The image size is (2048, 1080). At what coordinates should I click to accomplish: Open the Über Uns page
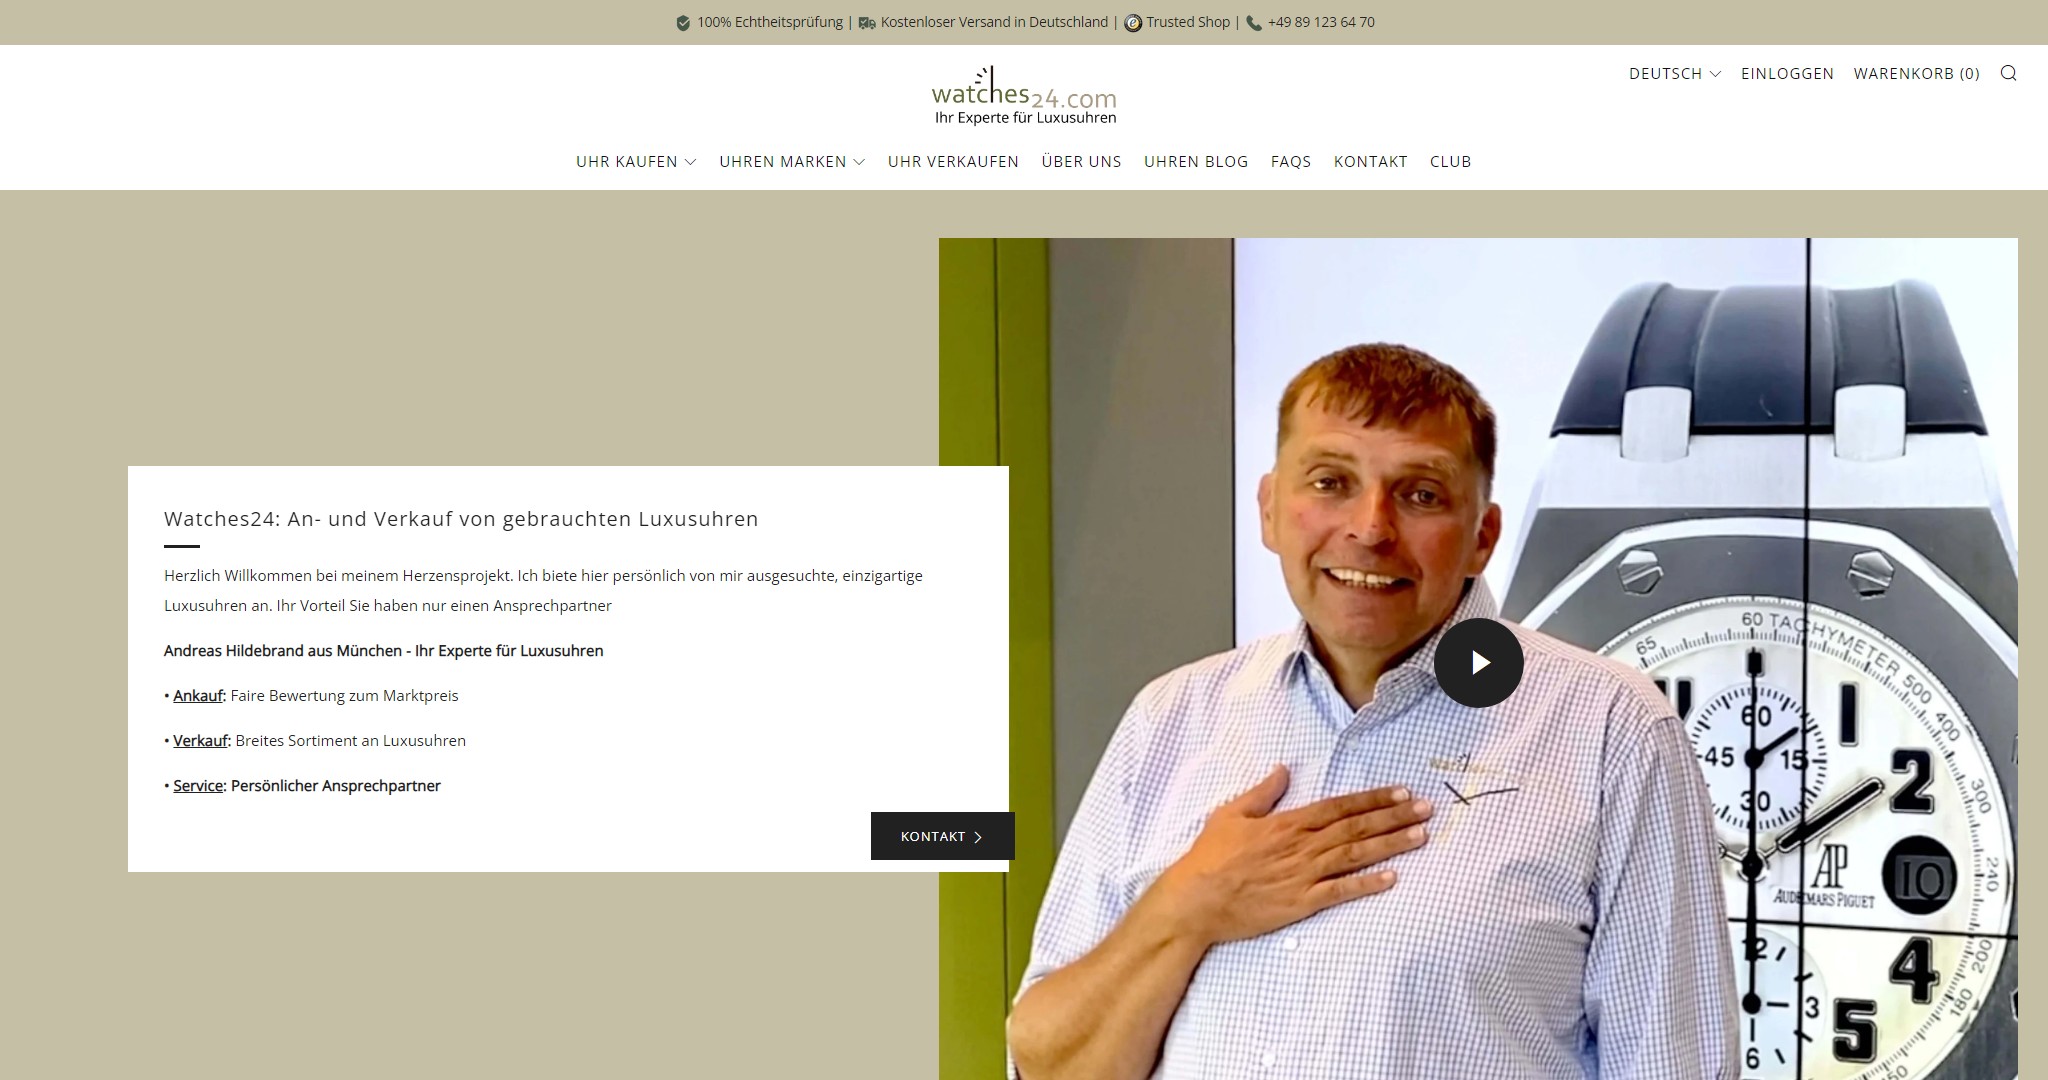(x=1081, y=161)
